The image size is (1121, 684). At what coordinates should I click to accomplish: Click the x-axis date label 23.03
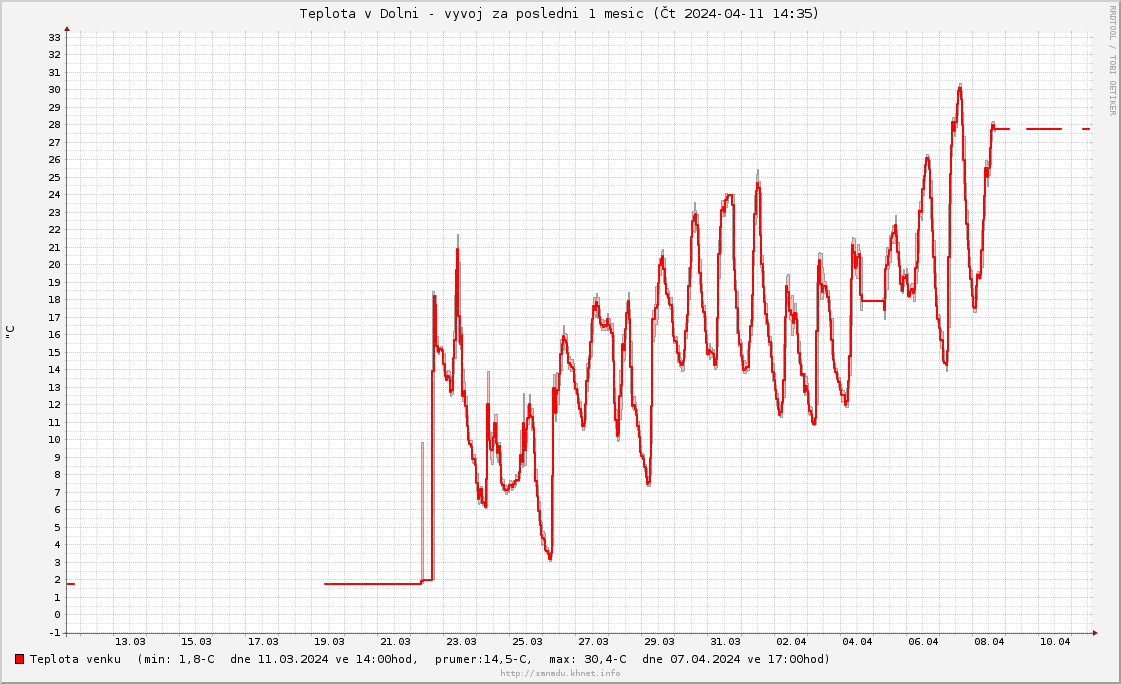(x=461, y=642)
